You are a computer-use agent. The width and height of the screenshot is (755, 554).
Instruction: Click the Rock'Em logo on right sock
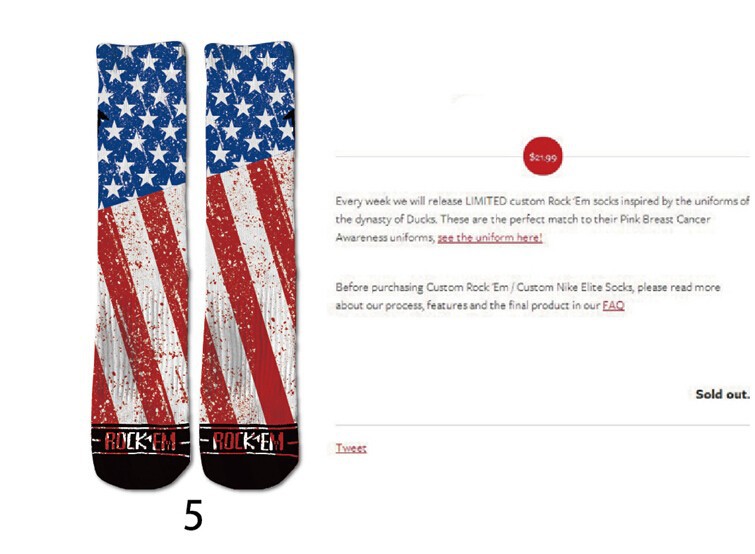pos(248,441)
